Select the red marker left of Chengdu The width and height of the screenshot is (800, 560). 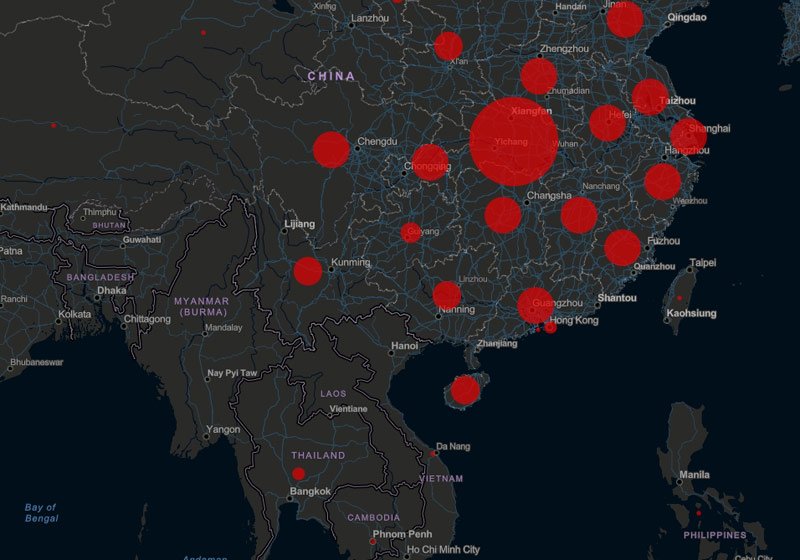point(331,150)
